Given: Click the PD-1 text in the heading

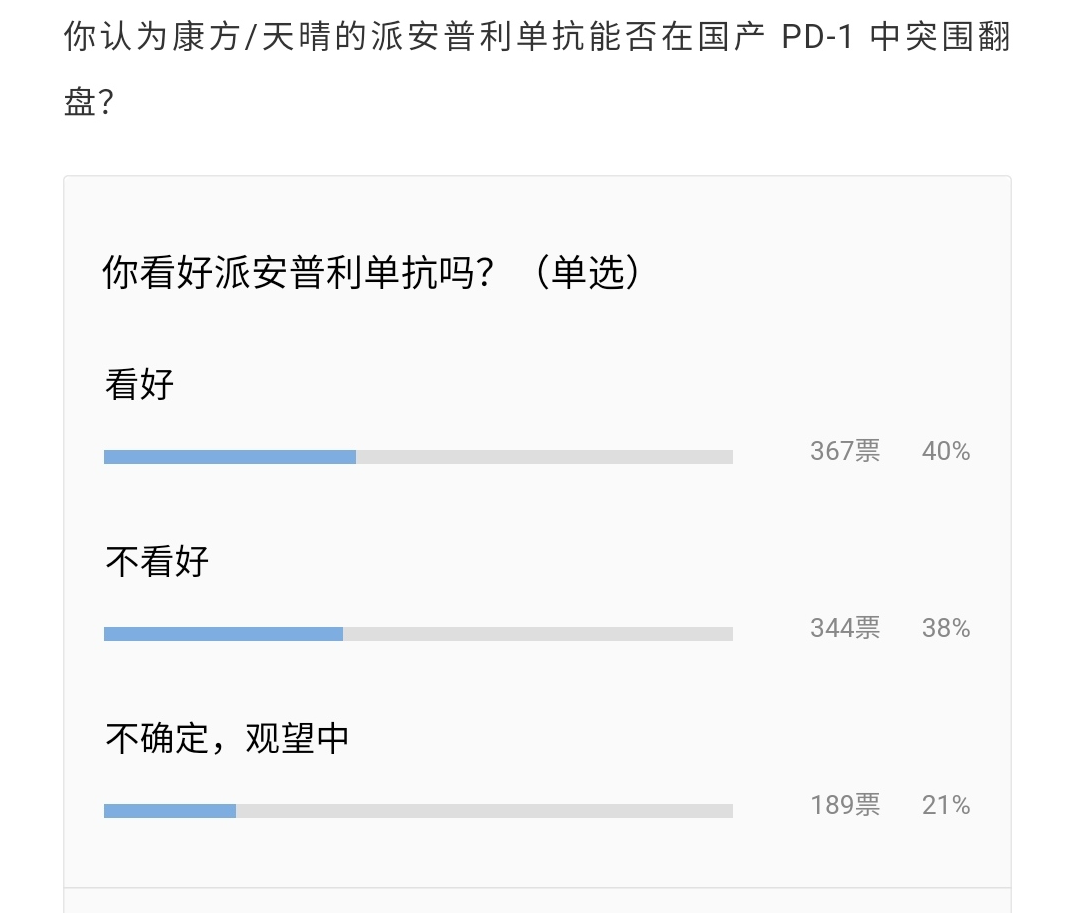Looking at the screenshot, I should pyautogui.click(x=817, y=36).
